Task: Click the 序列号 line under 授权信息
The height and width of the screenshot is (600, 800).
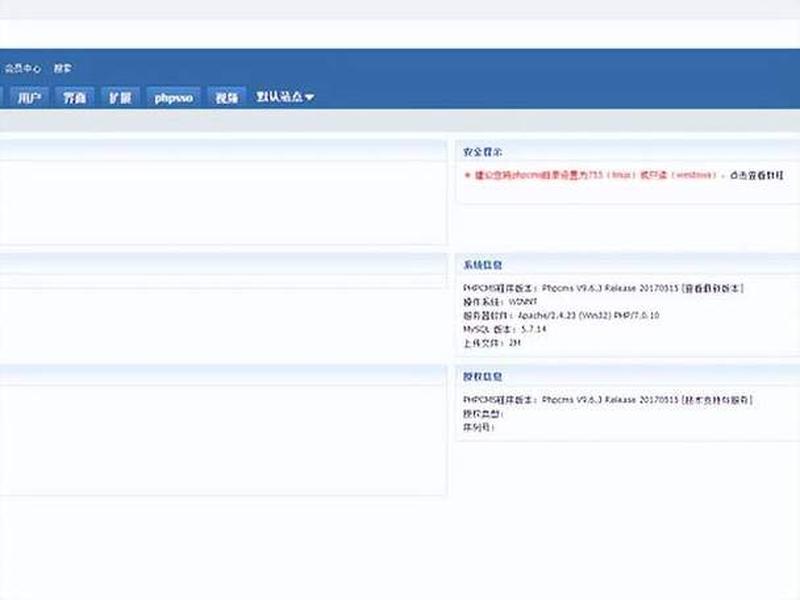Action: (479, 427)
